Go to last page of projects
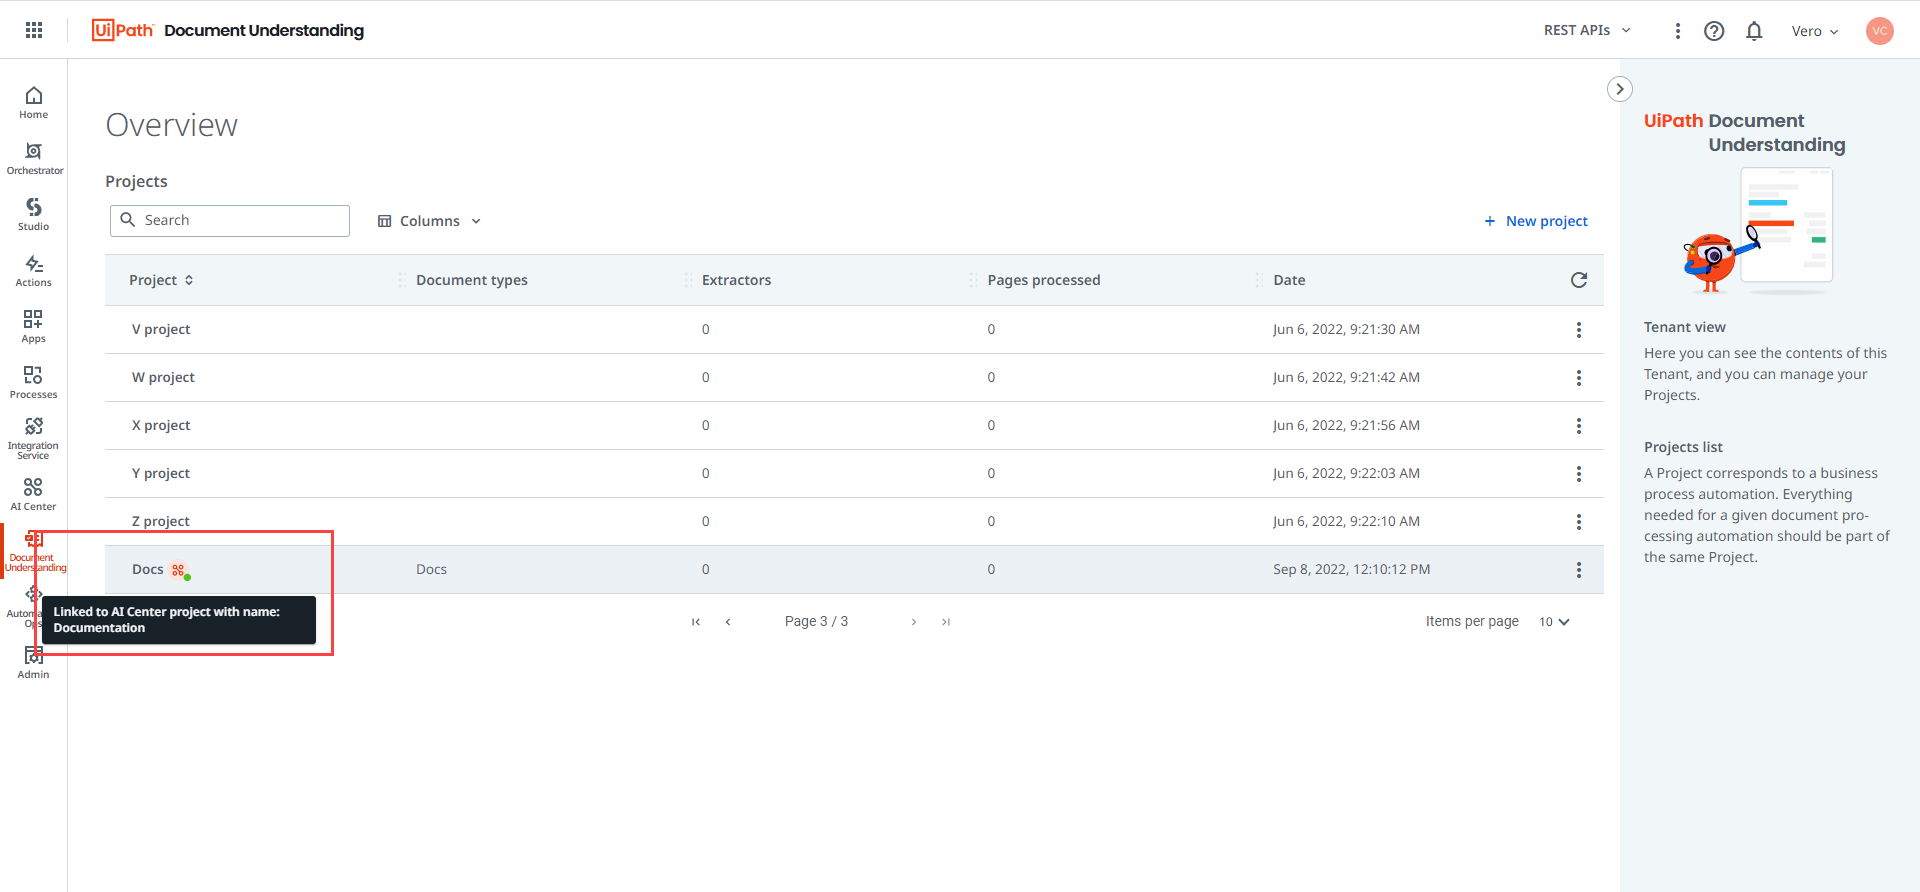The height and width of the screenshot is (892, 1920). tap(946, 622)
